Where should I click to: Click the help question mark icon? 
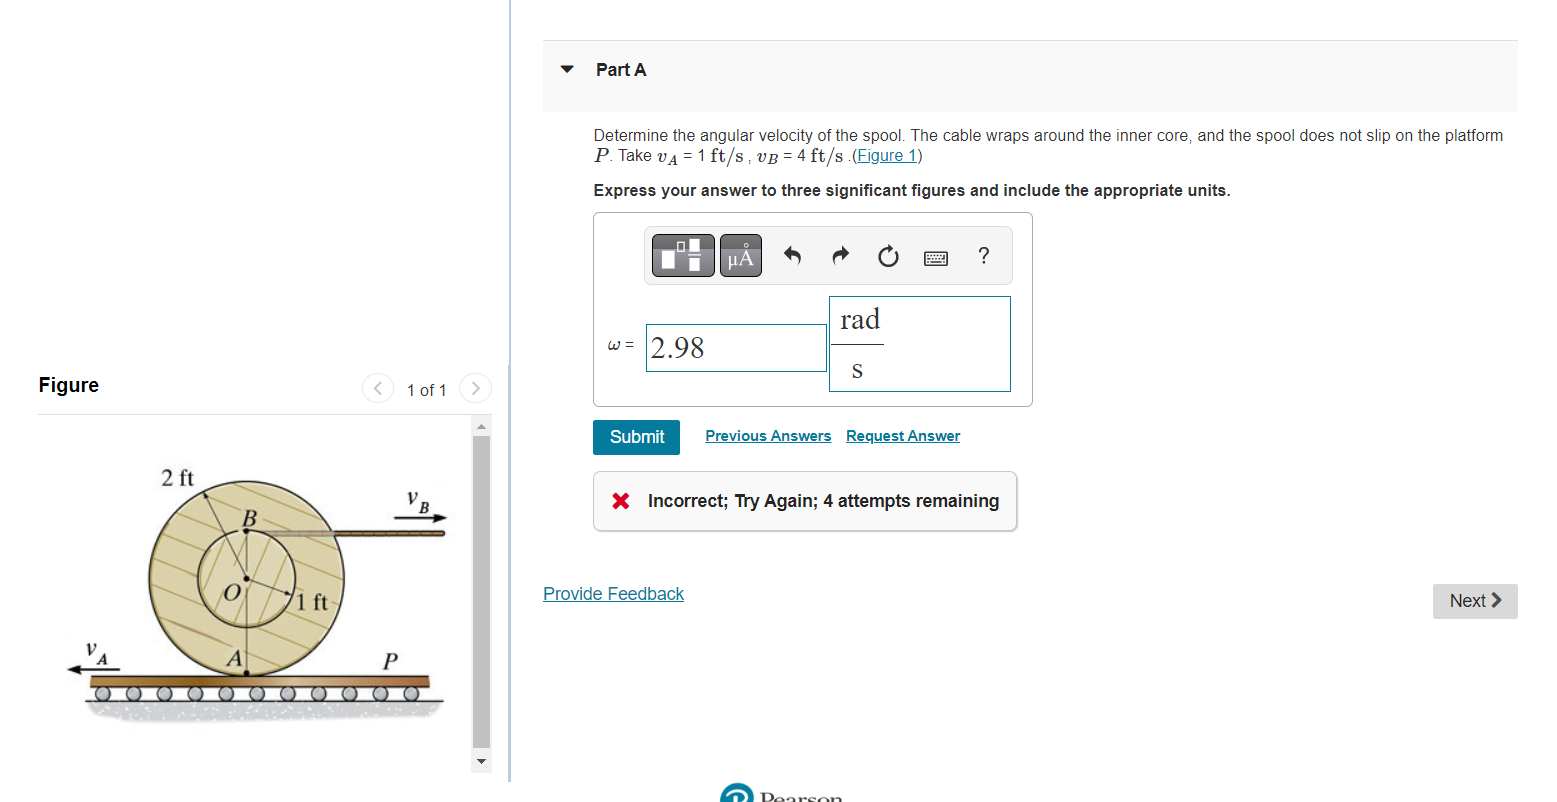tap(983, 255)
